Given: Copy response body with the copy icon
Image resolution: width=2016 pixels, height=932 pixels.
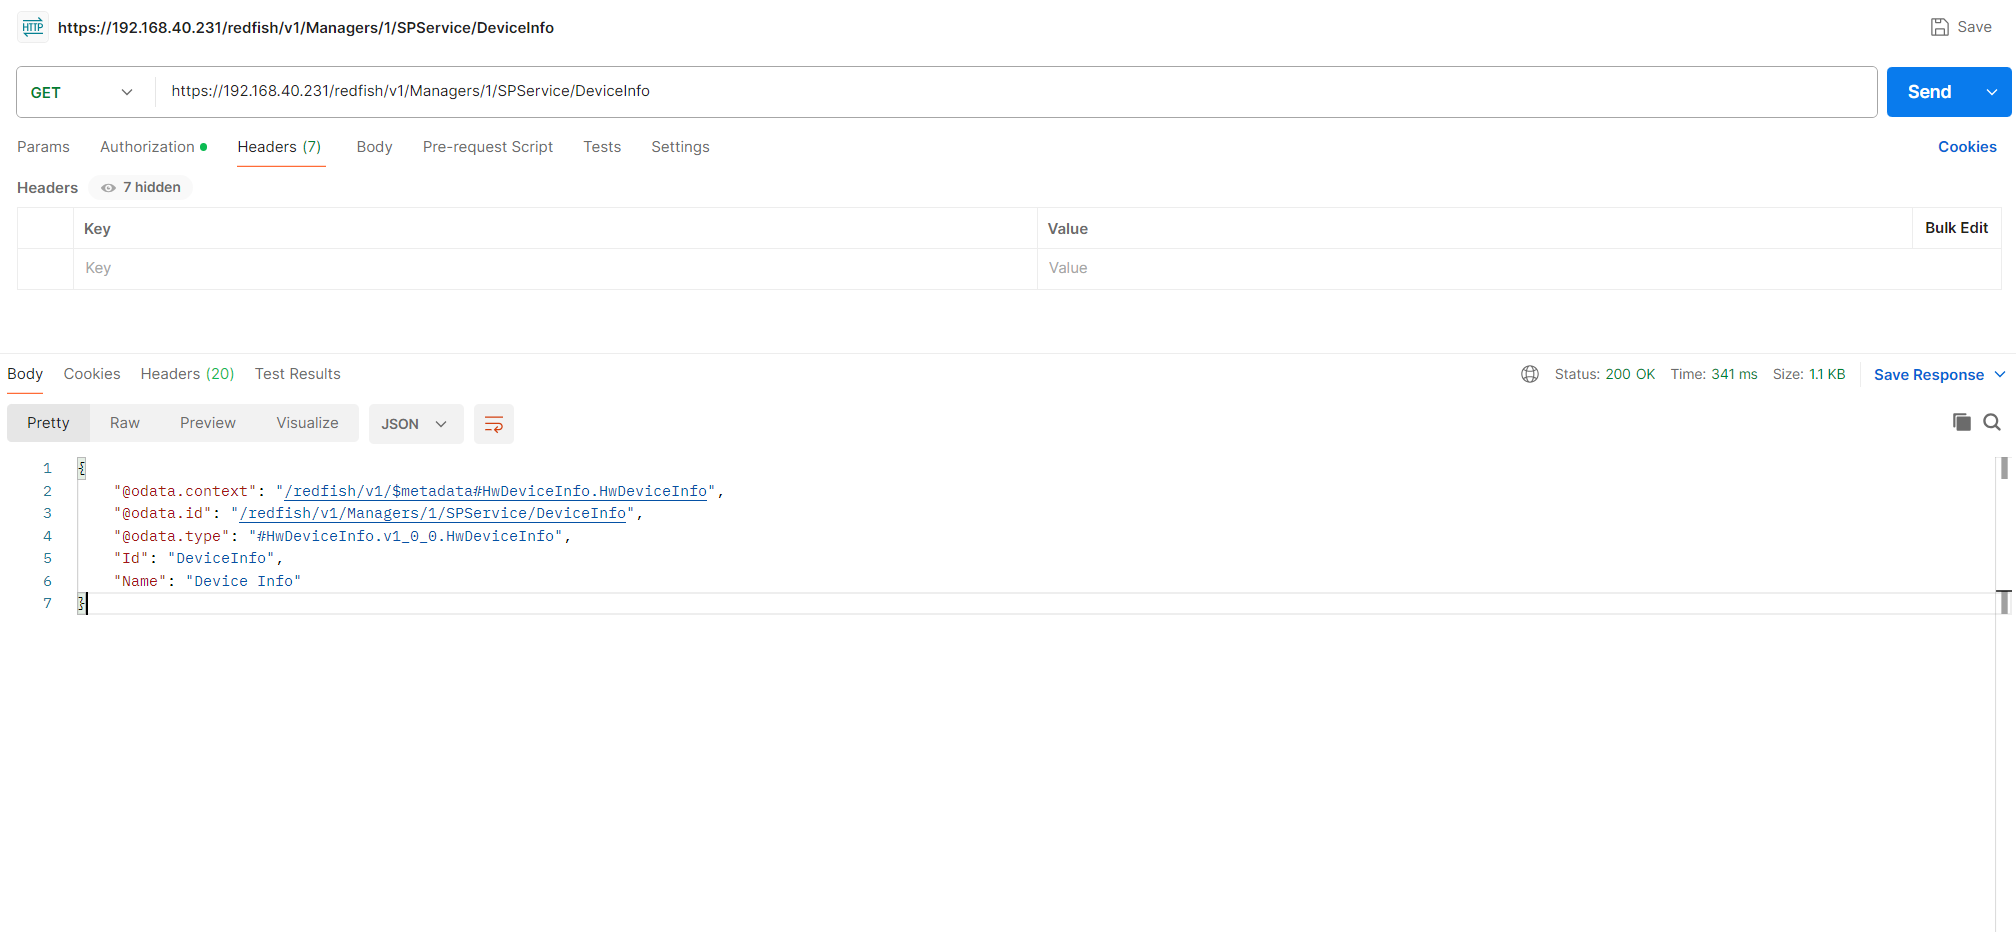Looking at the screenshot, I should click(x=1961, y=422).
